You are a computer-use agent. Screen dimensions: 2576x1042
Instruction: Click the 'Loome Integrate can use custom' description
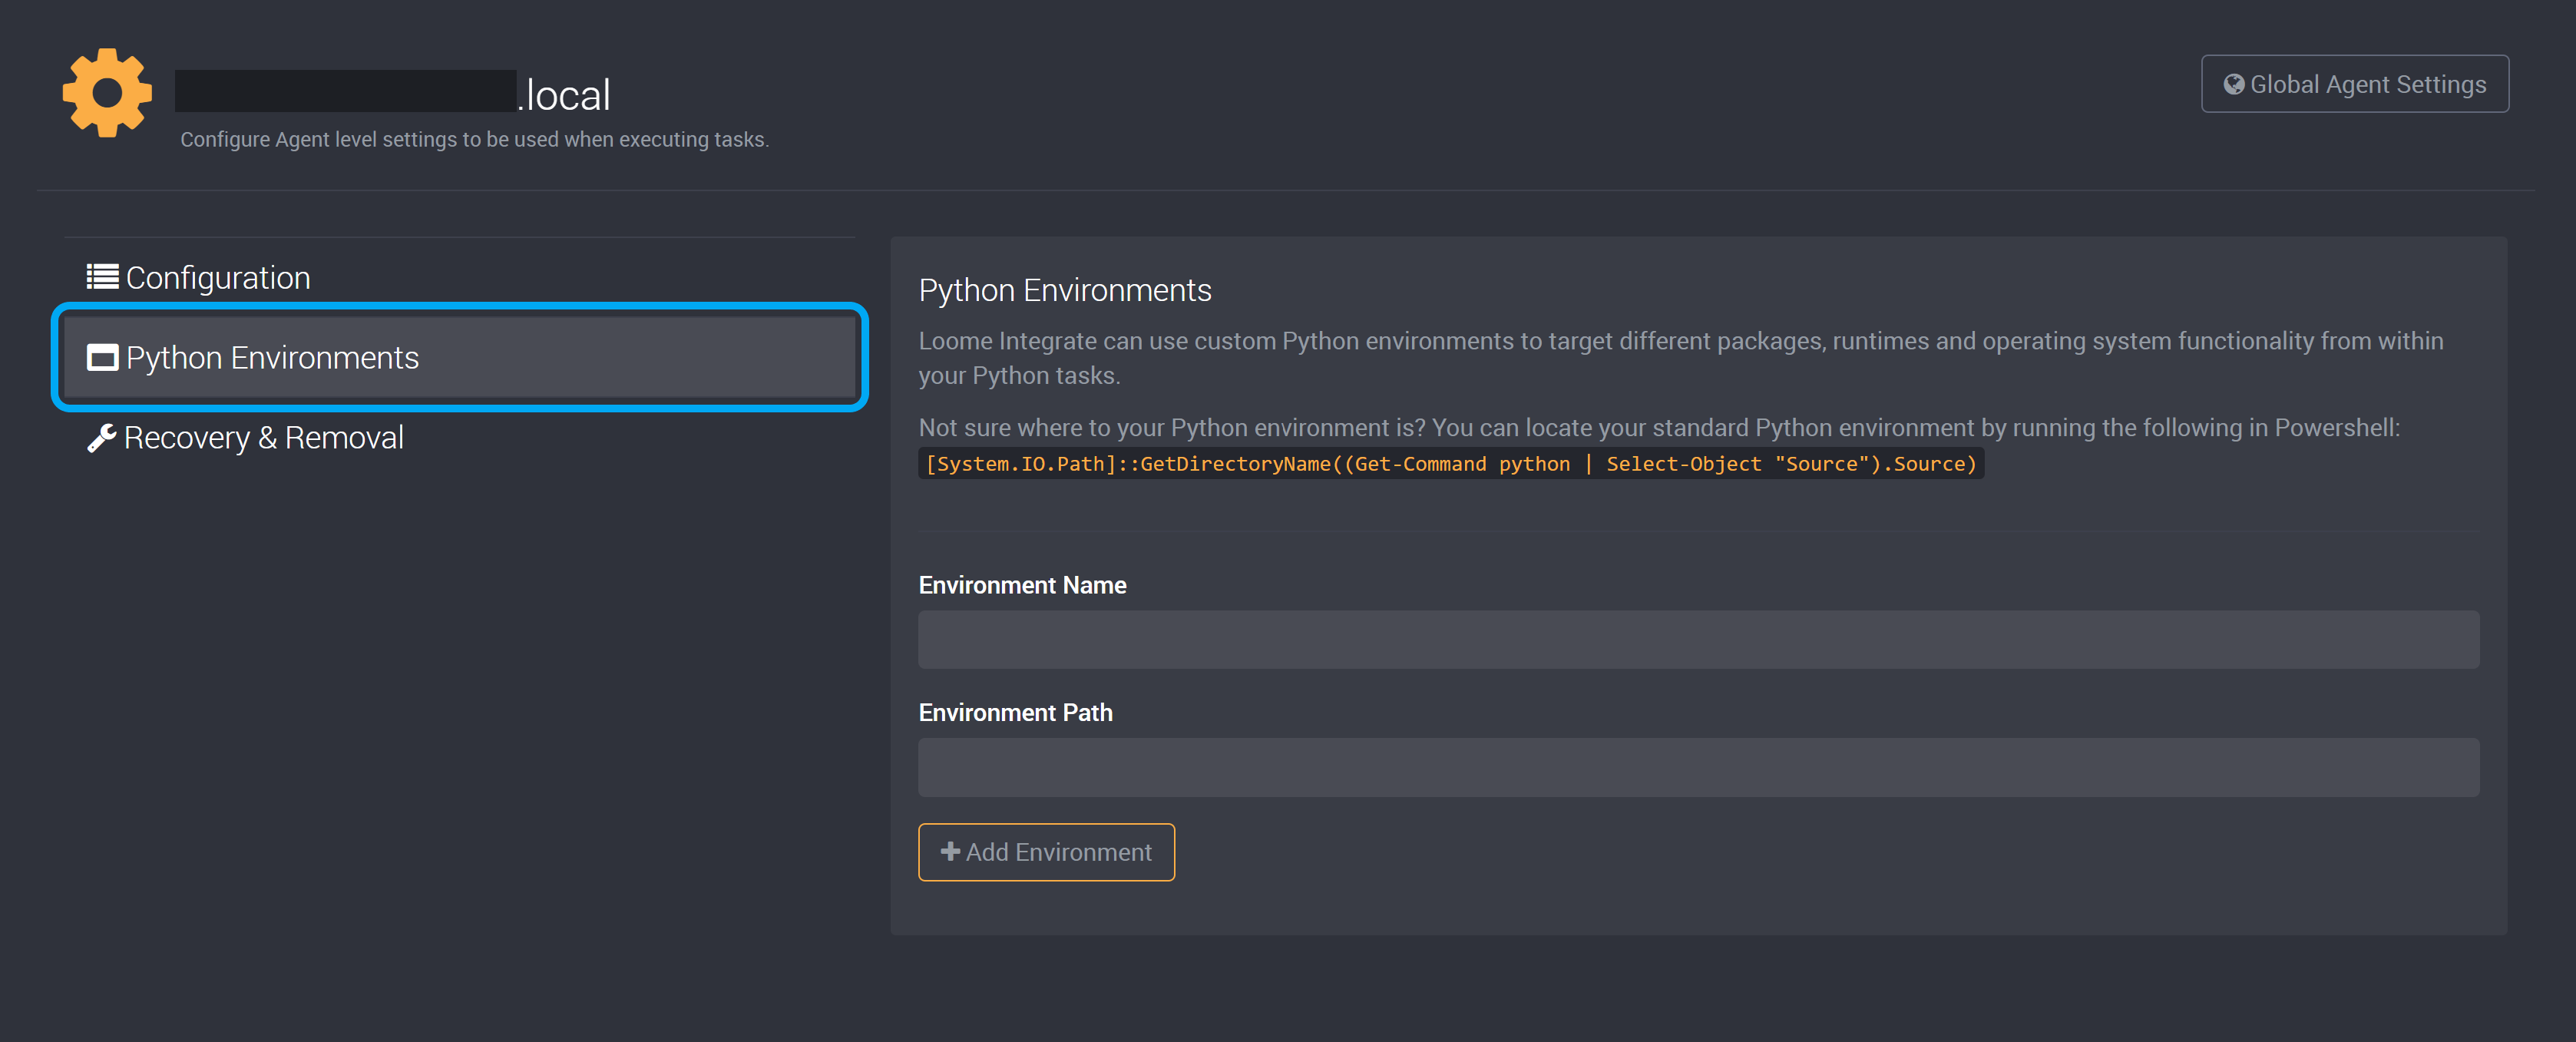pyautogui.click(x=1680, y=358)
